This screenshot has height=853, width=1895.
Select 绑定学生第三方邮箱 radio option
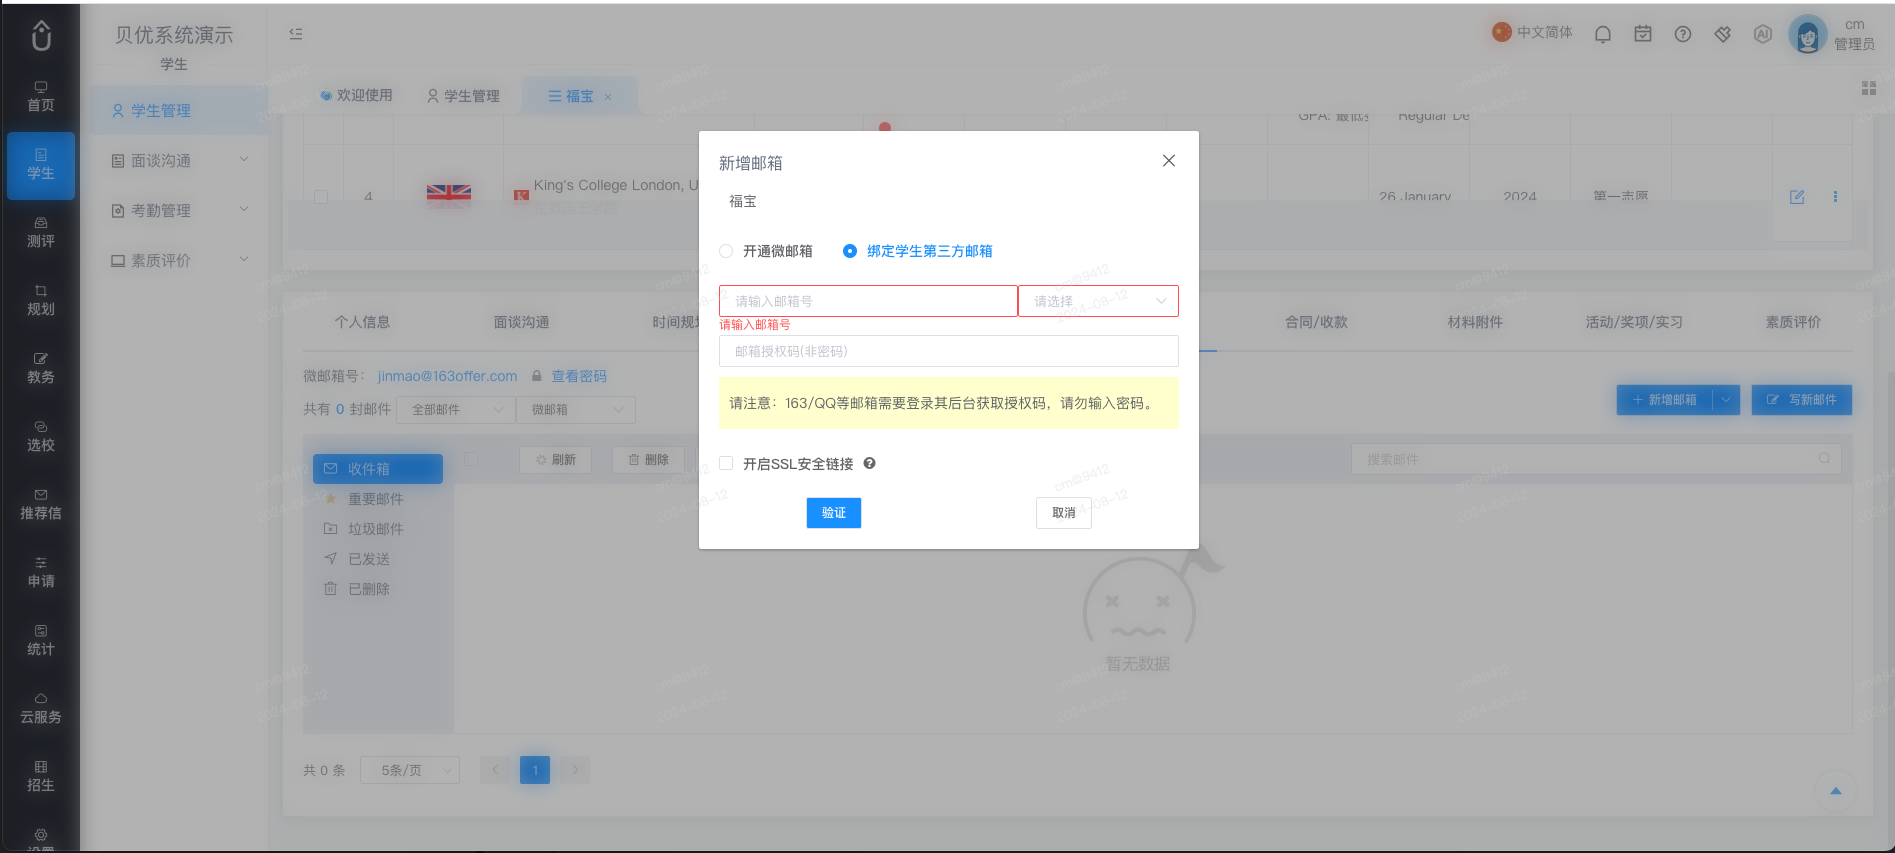tap(918, 251)
